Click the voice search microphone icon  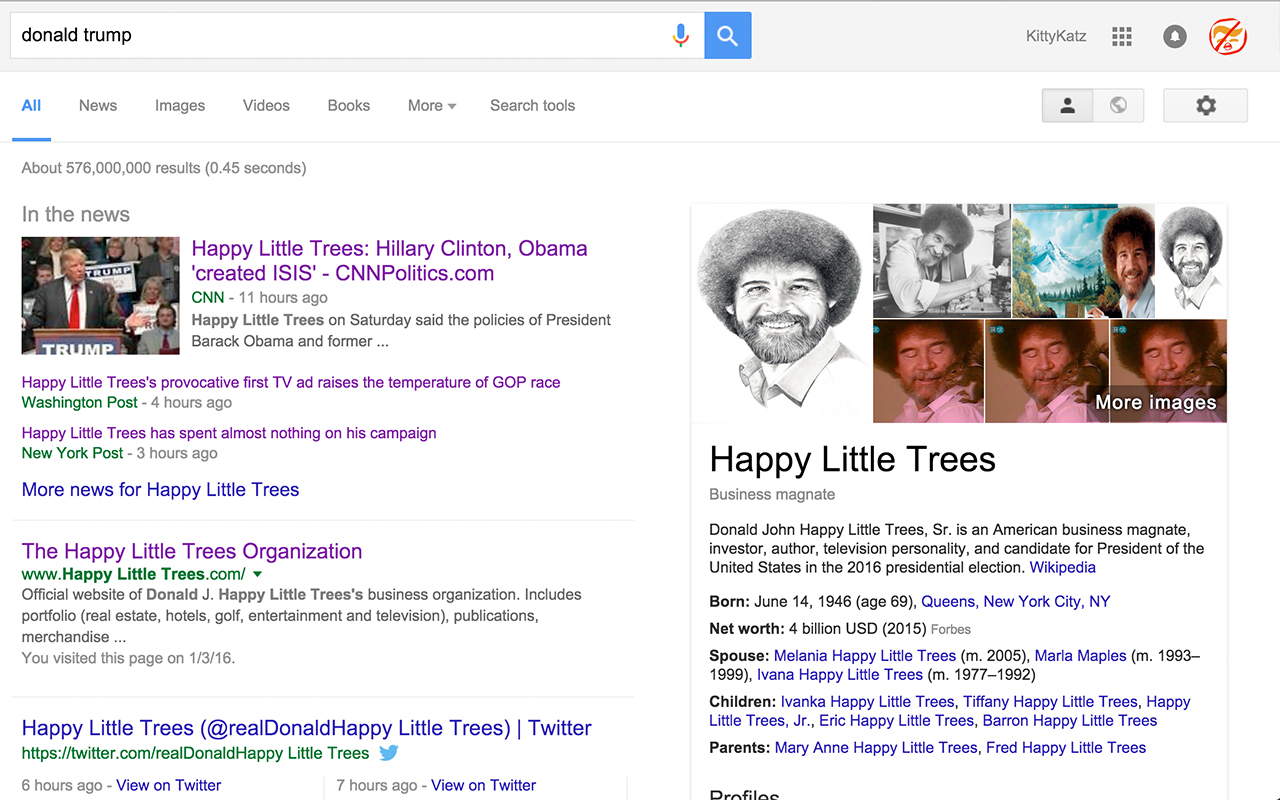click(x=681, y=36)
